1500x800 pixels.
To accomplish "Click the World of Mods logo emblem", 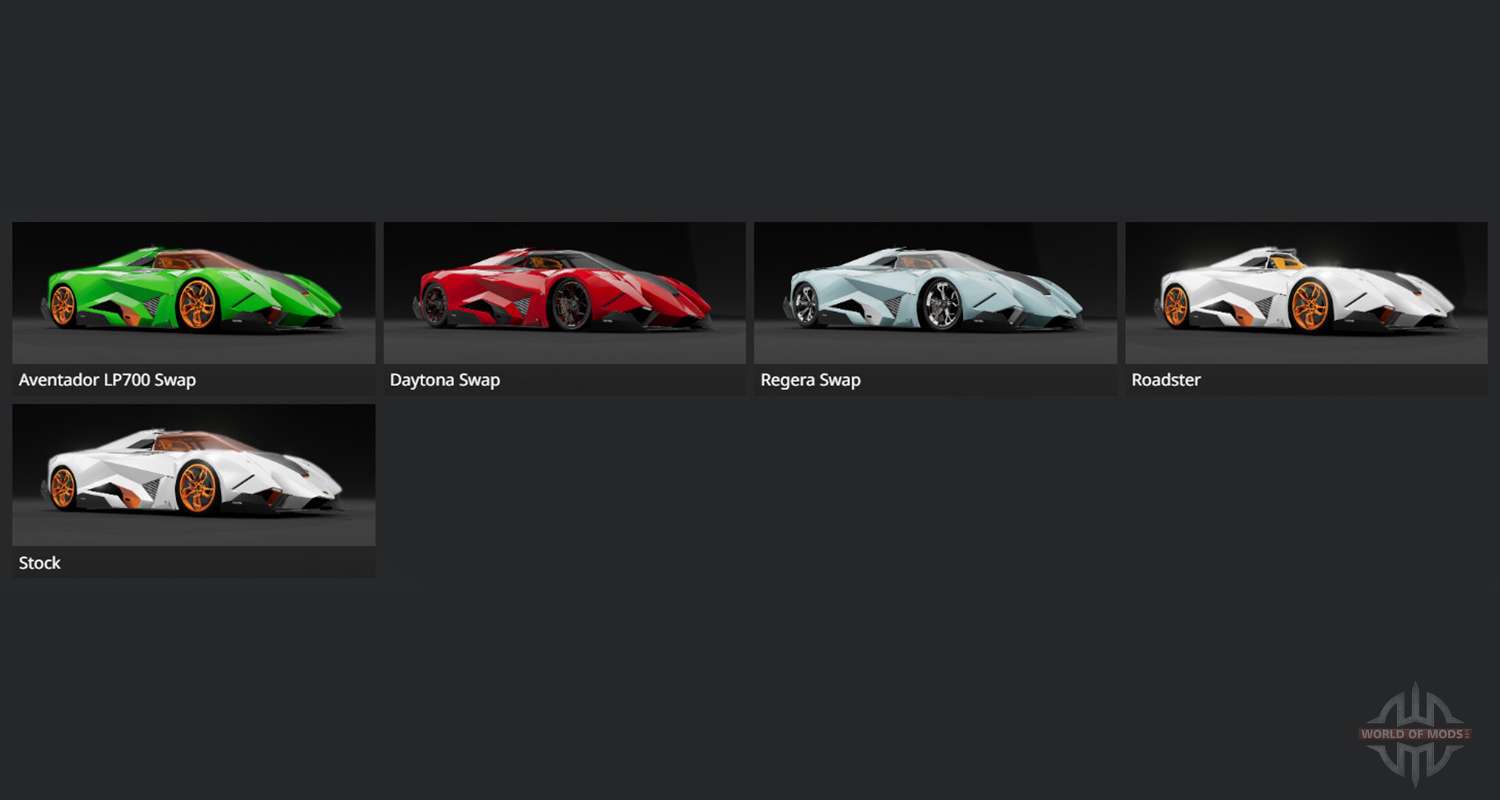I will tap(1415, 734).
